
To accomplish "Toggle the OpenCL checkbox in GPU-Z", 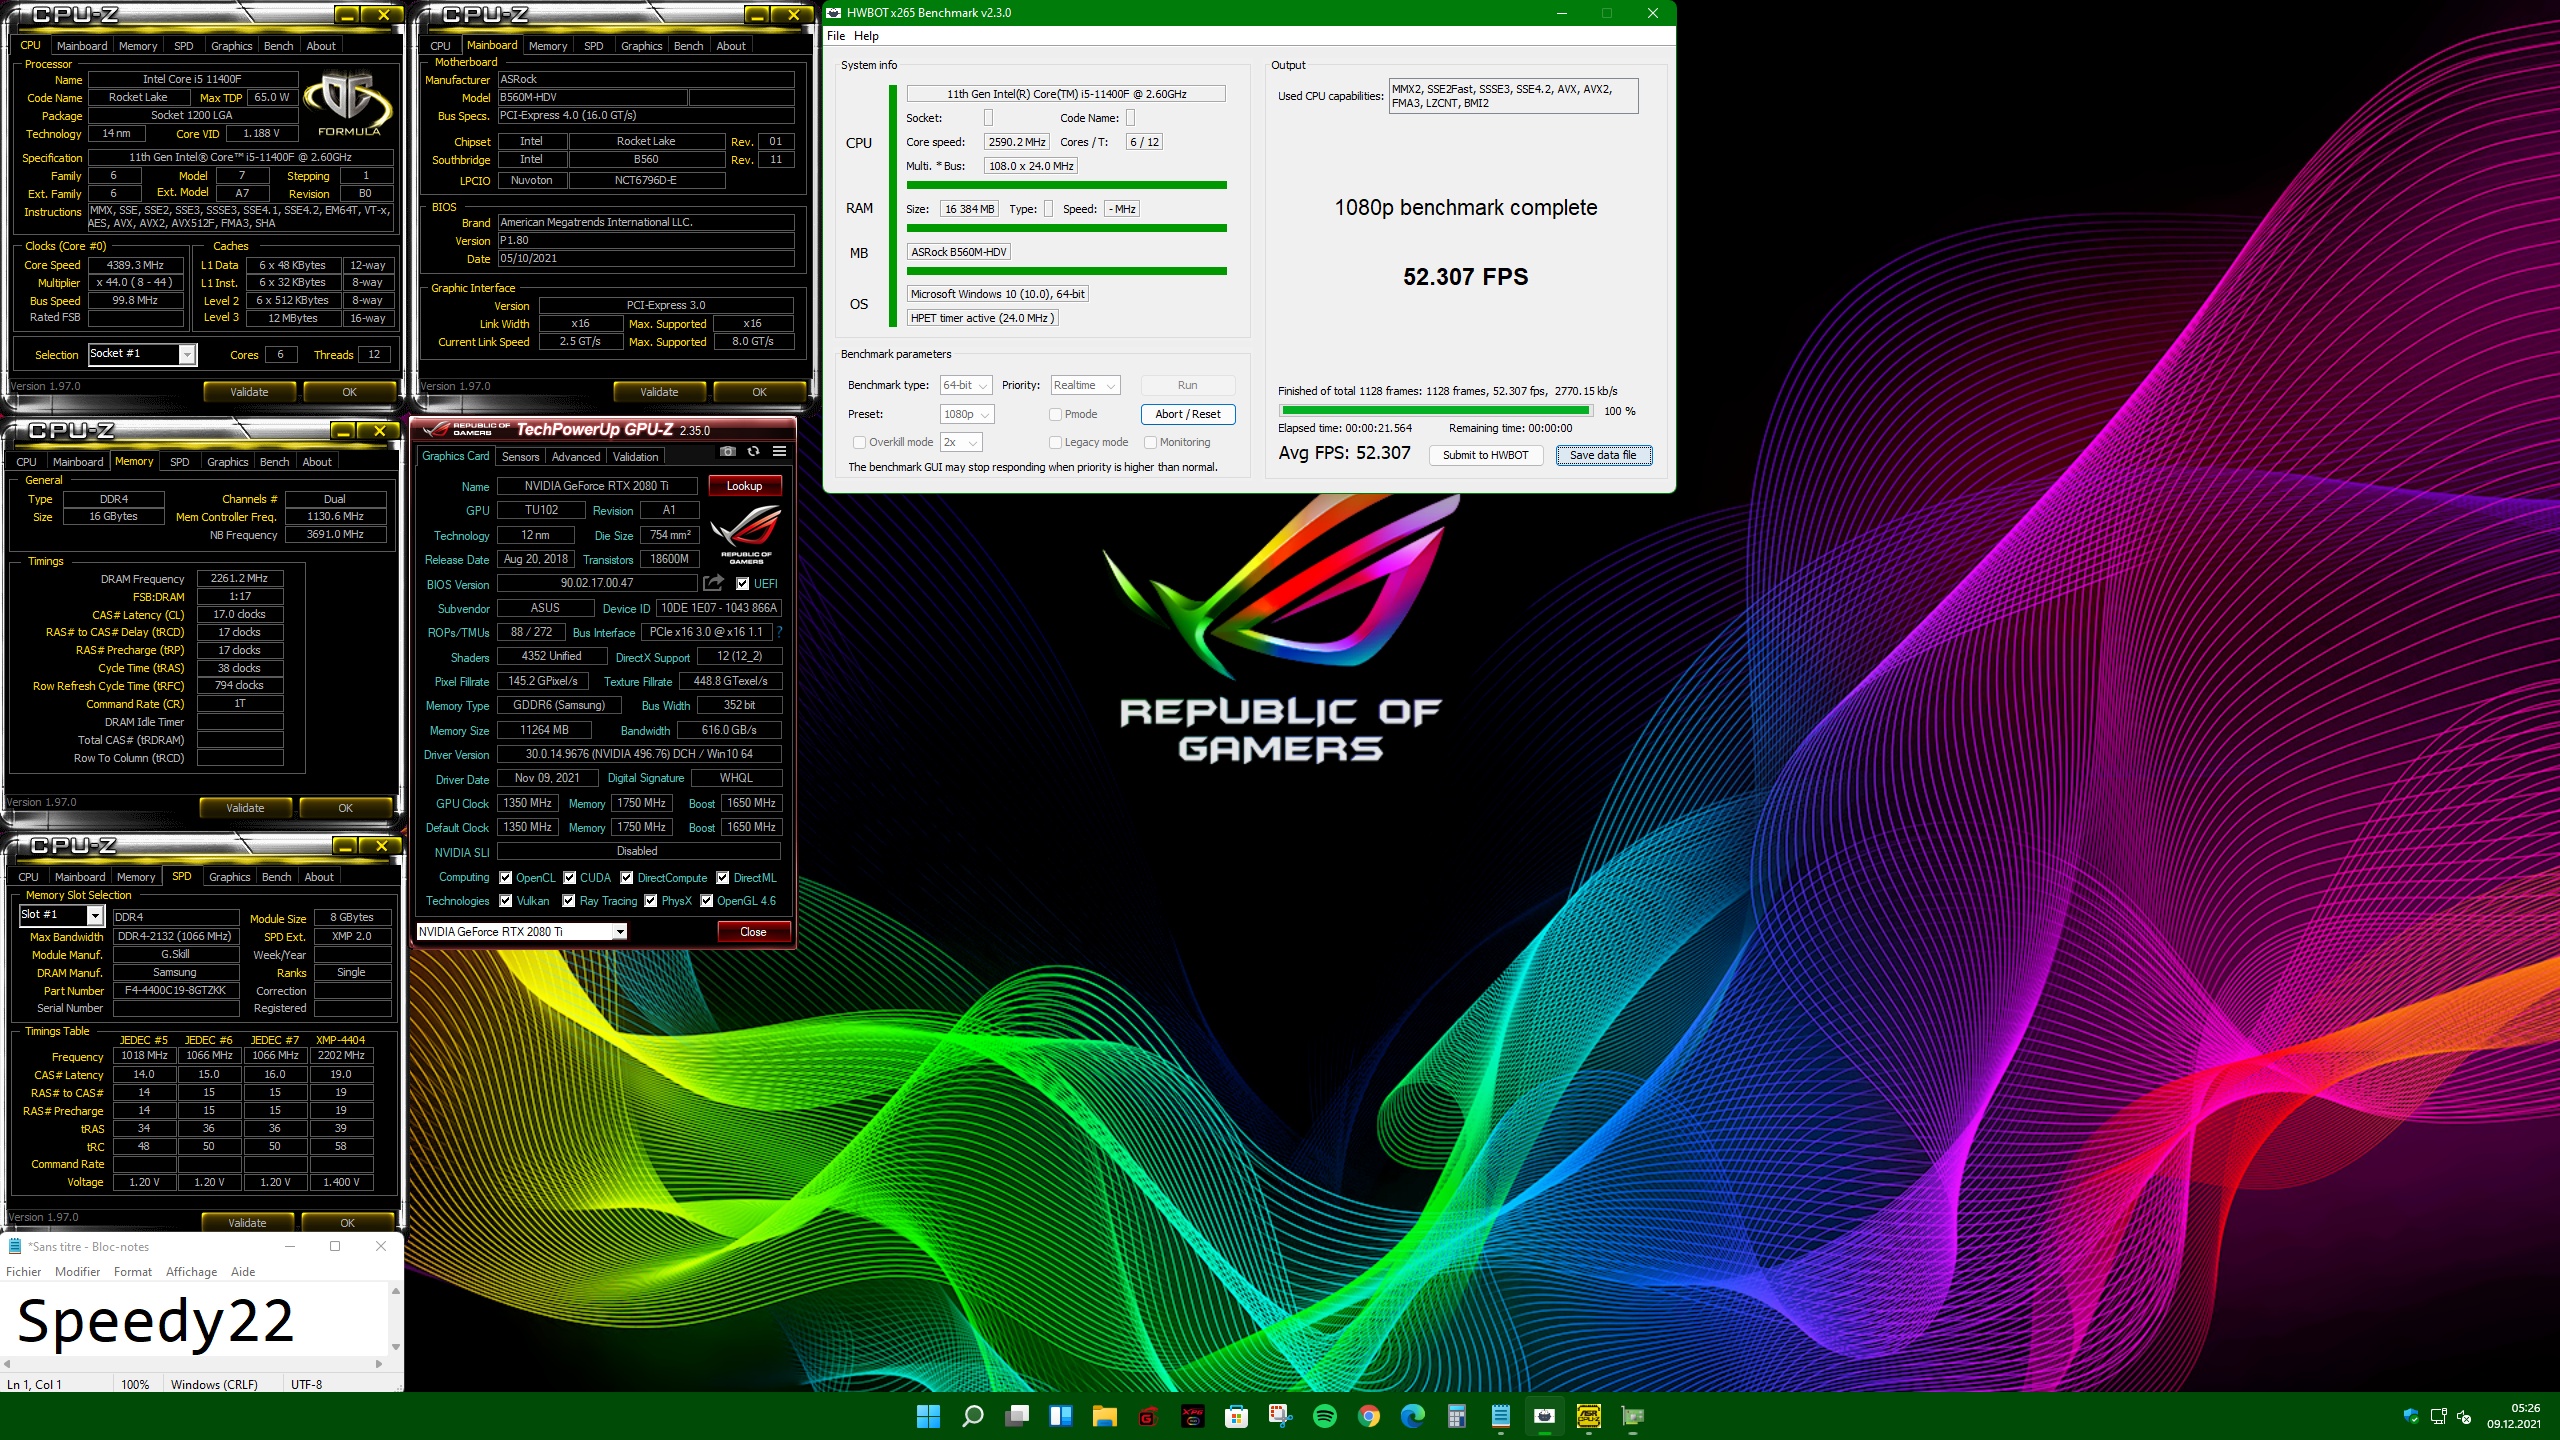I will tap(506, 878).
